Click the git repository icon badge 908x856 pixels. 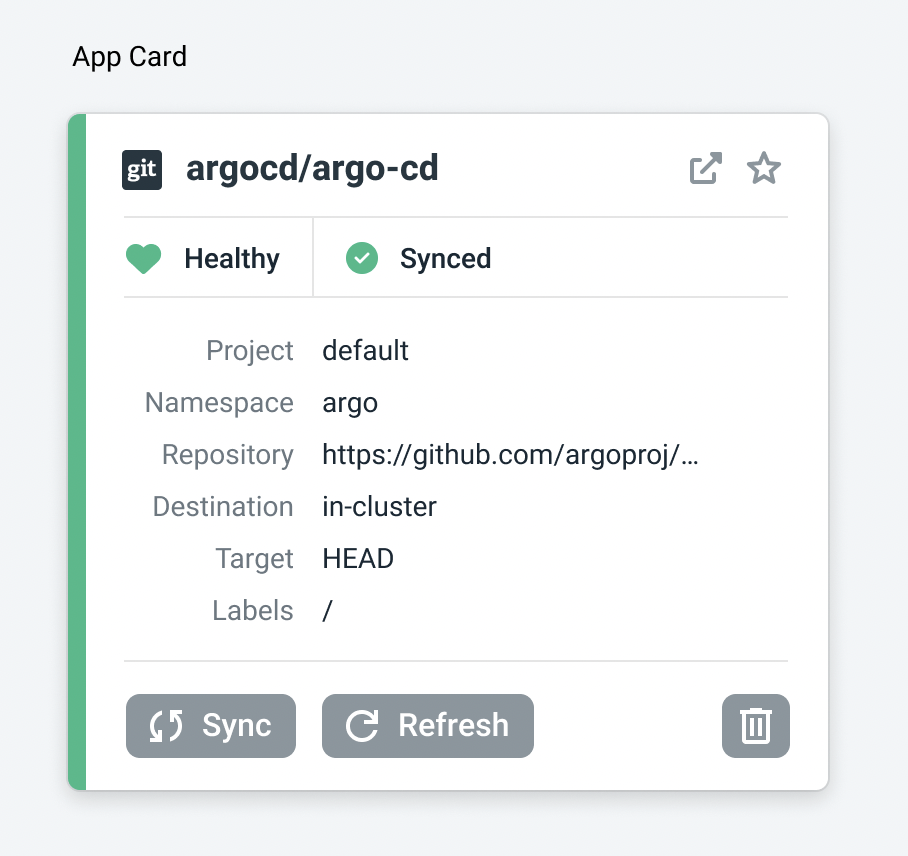141,169
